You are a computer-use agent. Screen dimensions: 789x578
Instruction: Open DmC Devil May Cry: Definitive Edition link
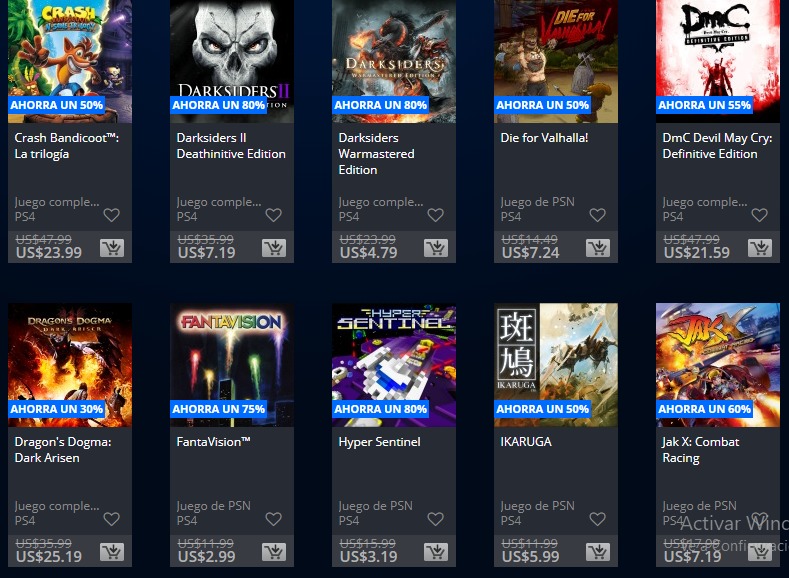click(x=717, y=146)
